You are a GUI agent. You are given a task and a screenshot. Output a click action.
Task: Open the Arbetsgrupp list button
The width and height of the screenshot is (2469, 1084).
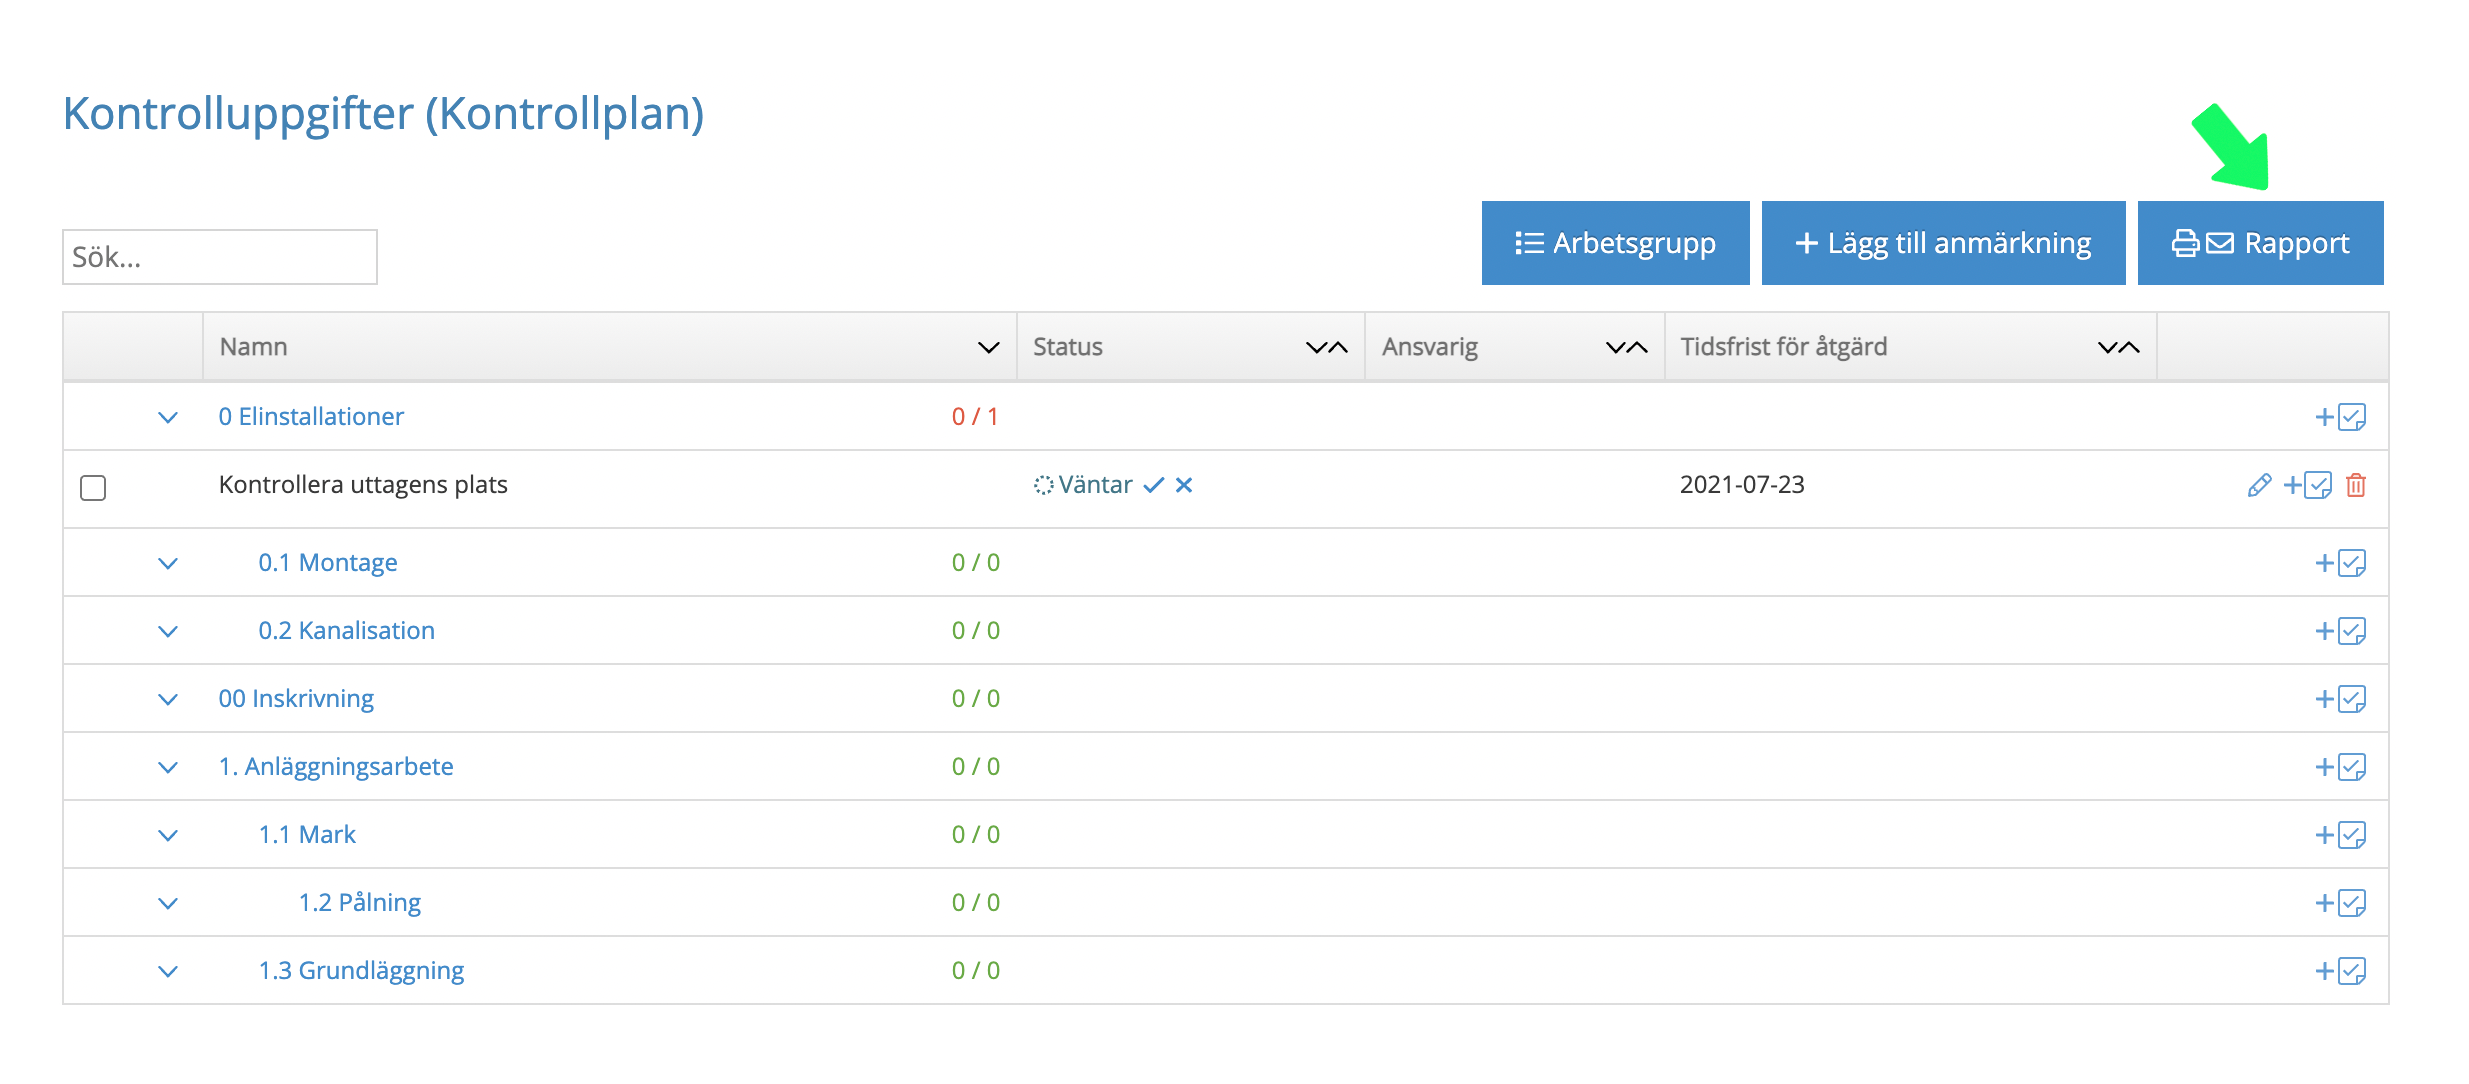(x=1615, y=243)
